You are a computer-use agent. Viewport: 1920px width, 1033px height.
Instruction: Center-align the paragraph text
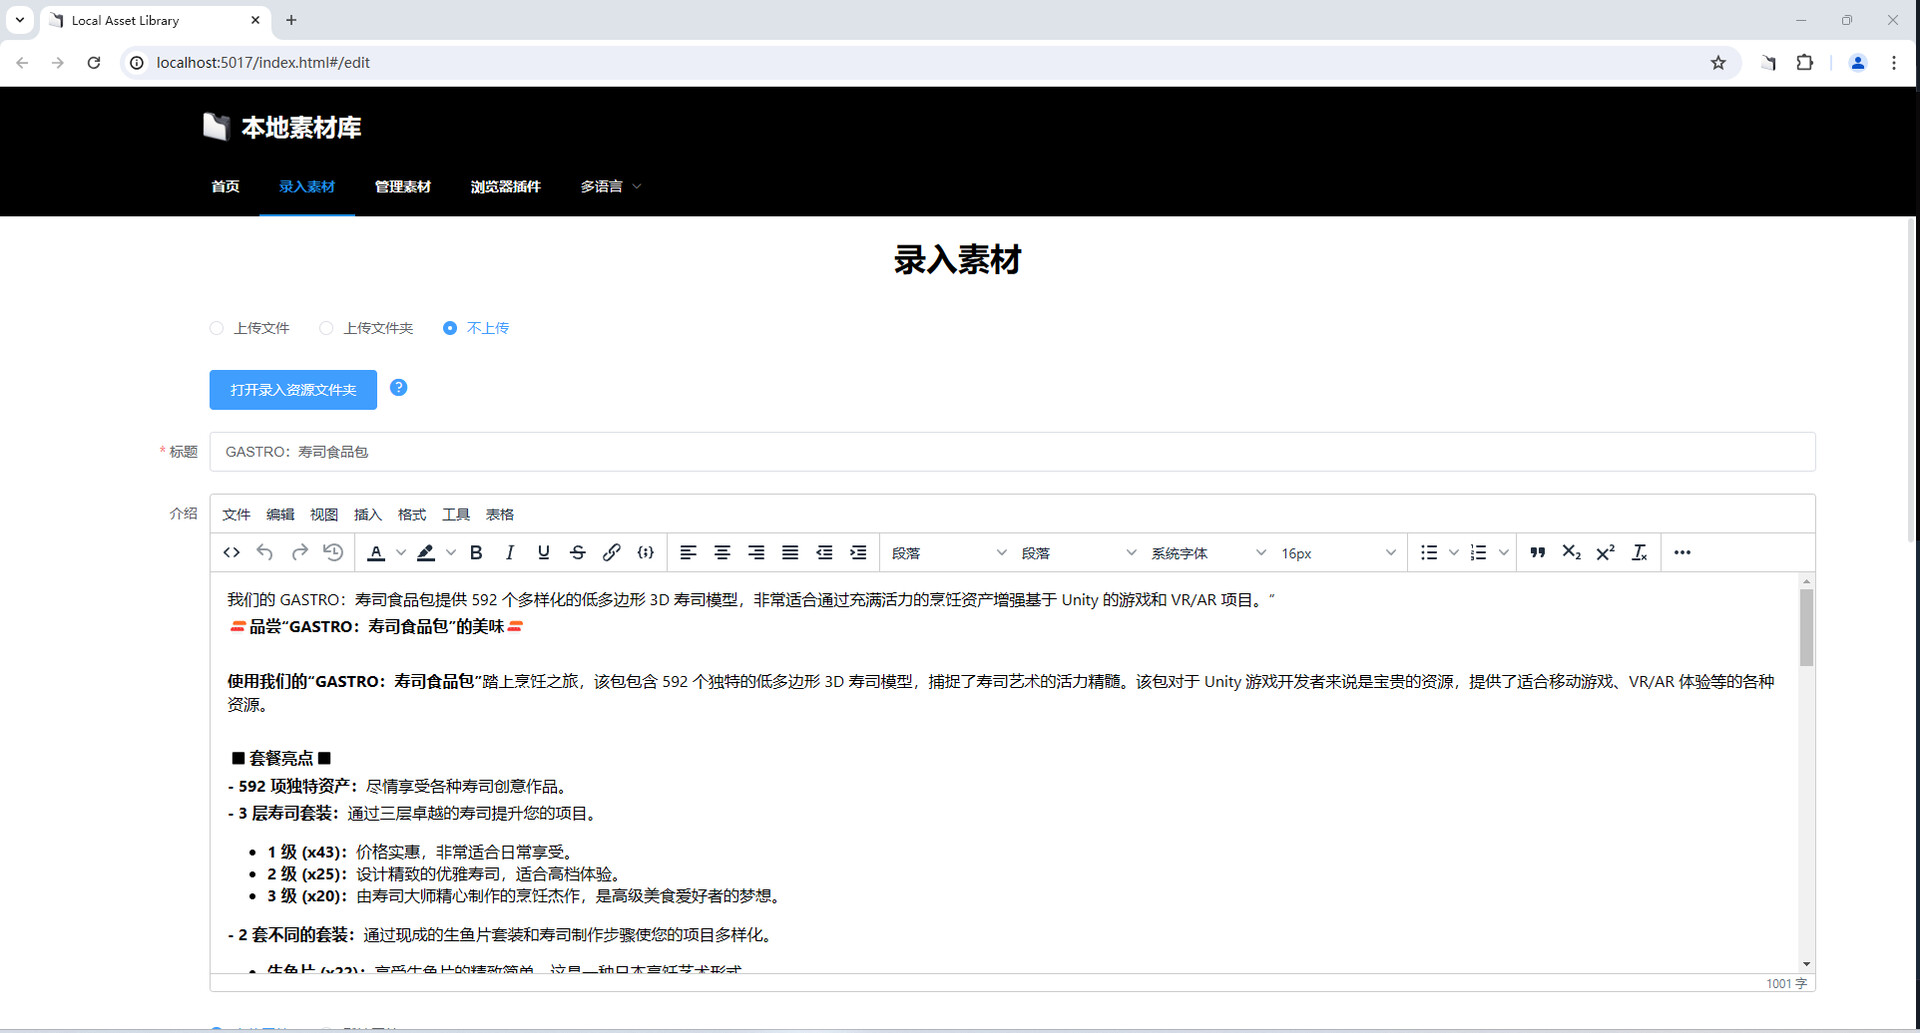click(722, 553)
